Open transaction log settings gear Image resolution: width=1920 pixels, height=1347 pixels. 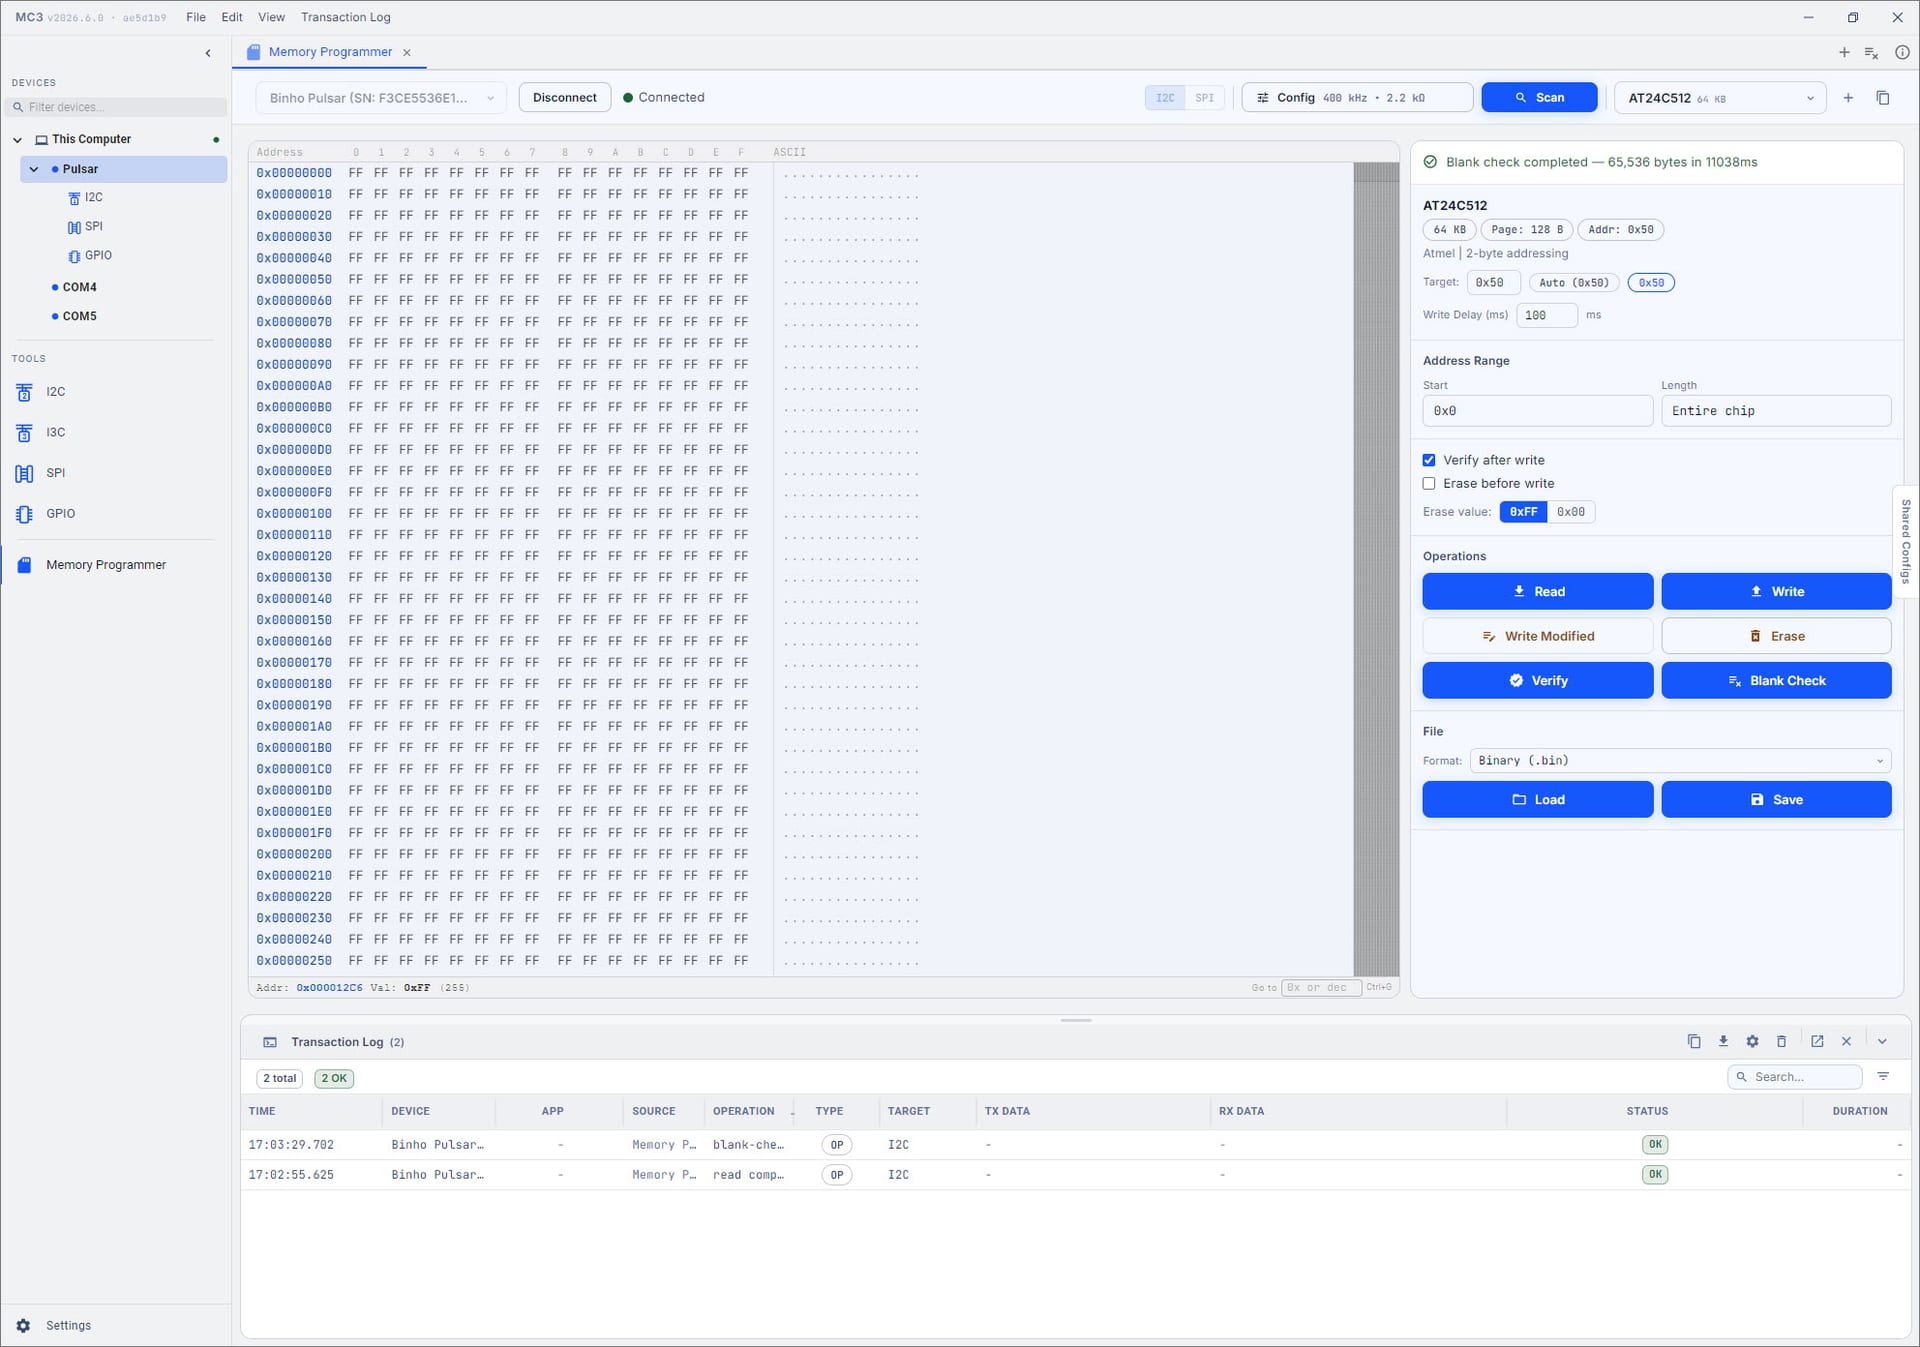[x=1752, y=1041]
